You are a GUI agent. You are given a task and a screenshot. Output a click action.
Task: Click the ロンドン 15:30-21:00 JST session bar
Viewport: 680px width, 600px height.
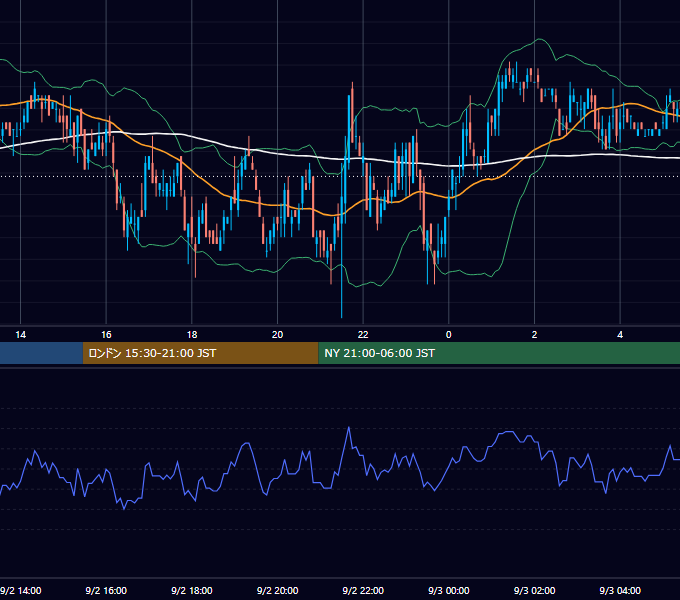pyautogui.click(x=200, y=353)
